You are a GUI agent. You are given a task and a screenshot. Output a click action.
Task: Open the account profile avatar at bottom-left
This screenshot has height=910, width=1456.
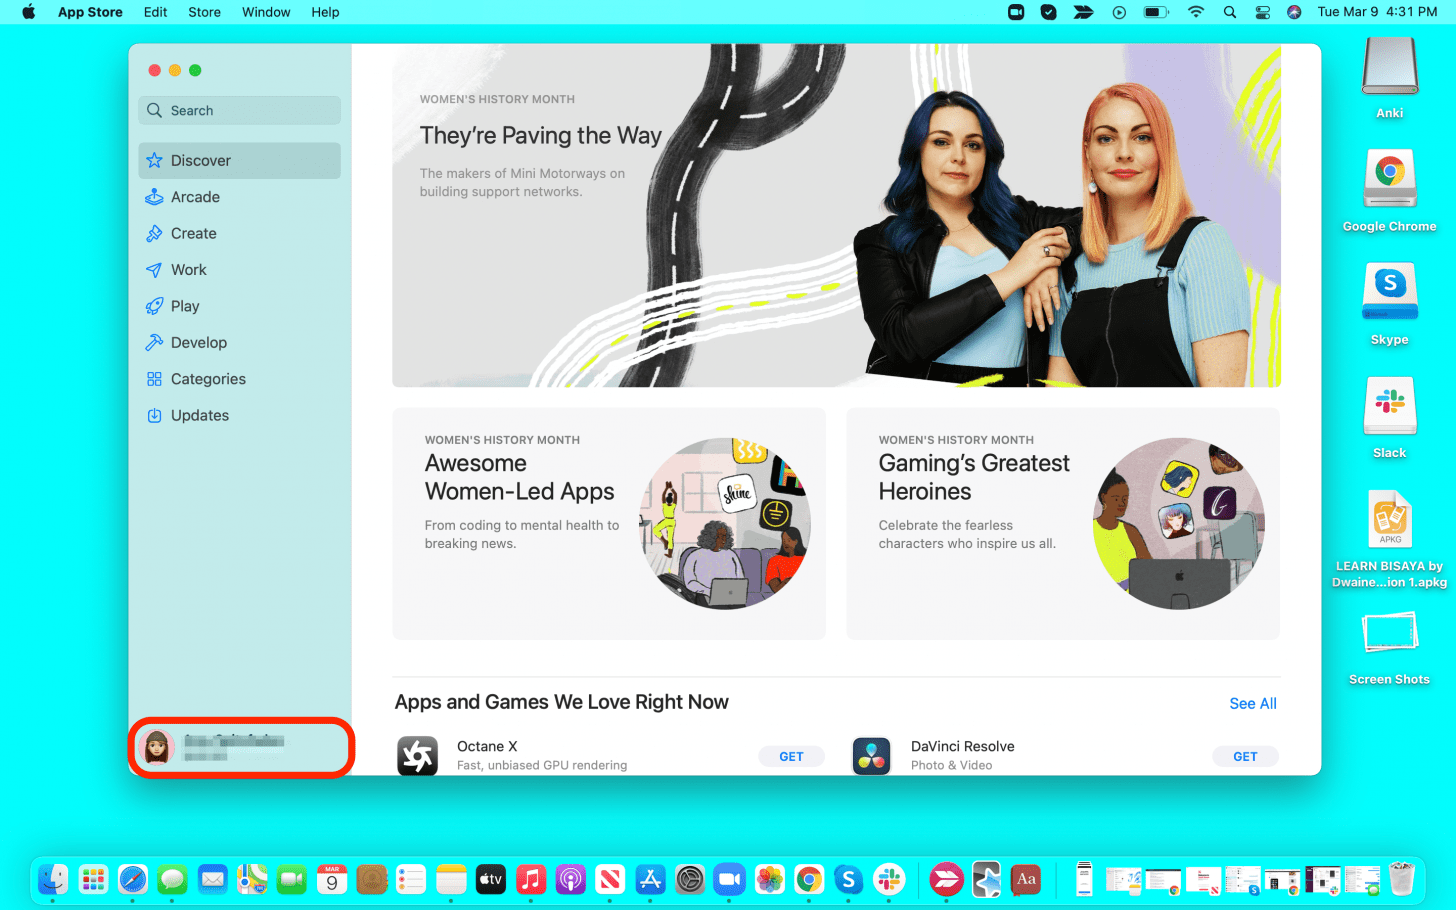point(157,747)
